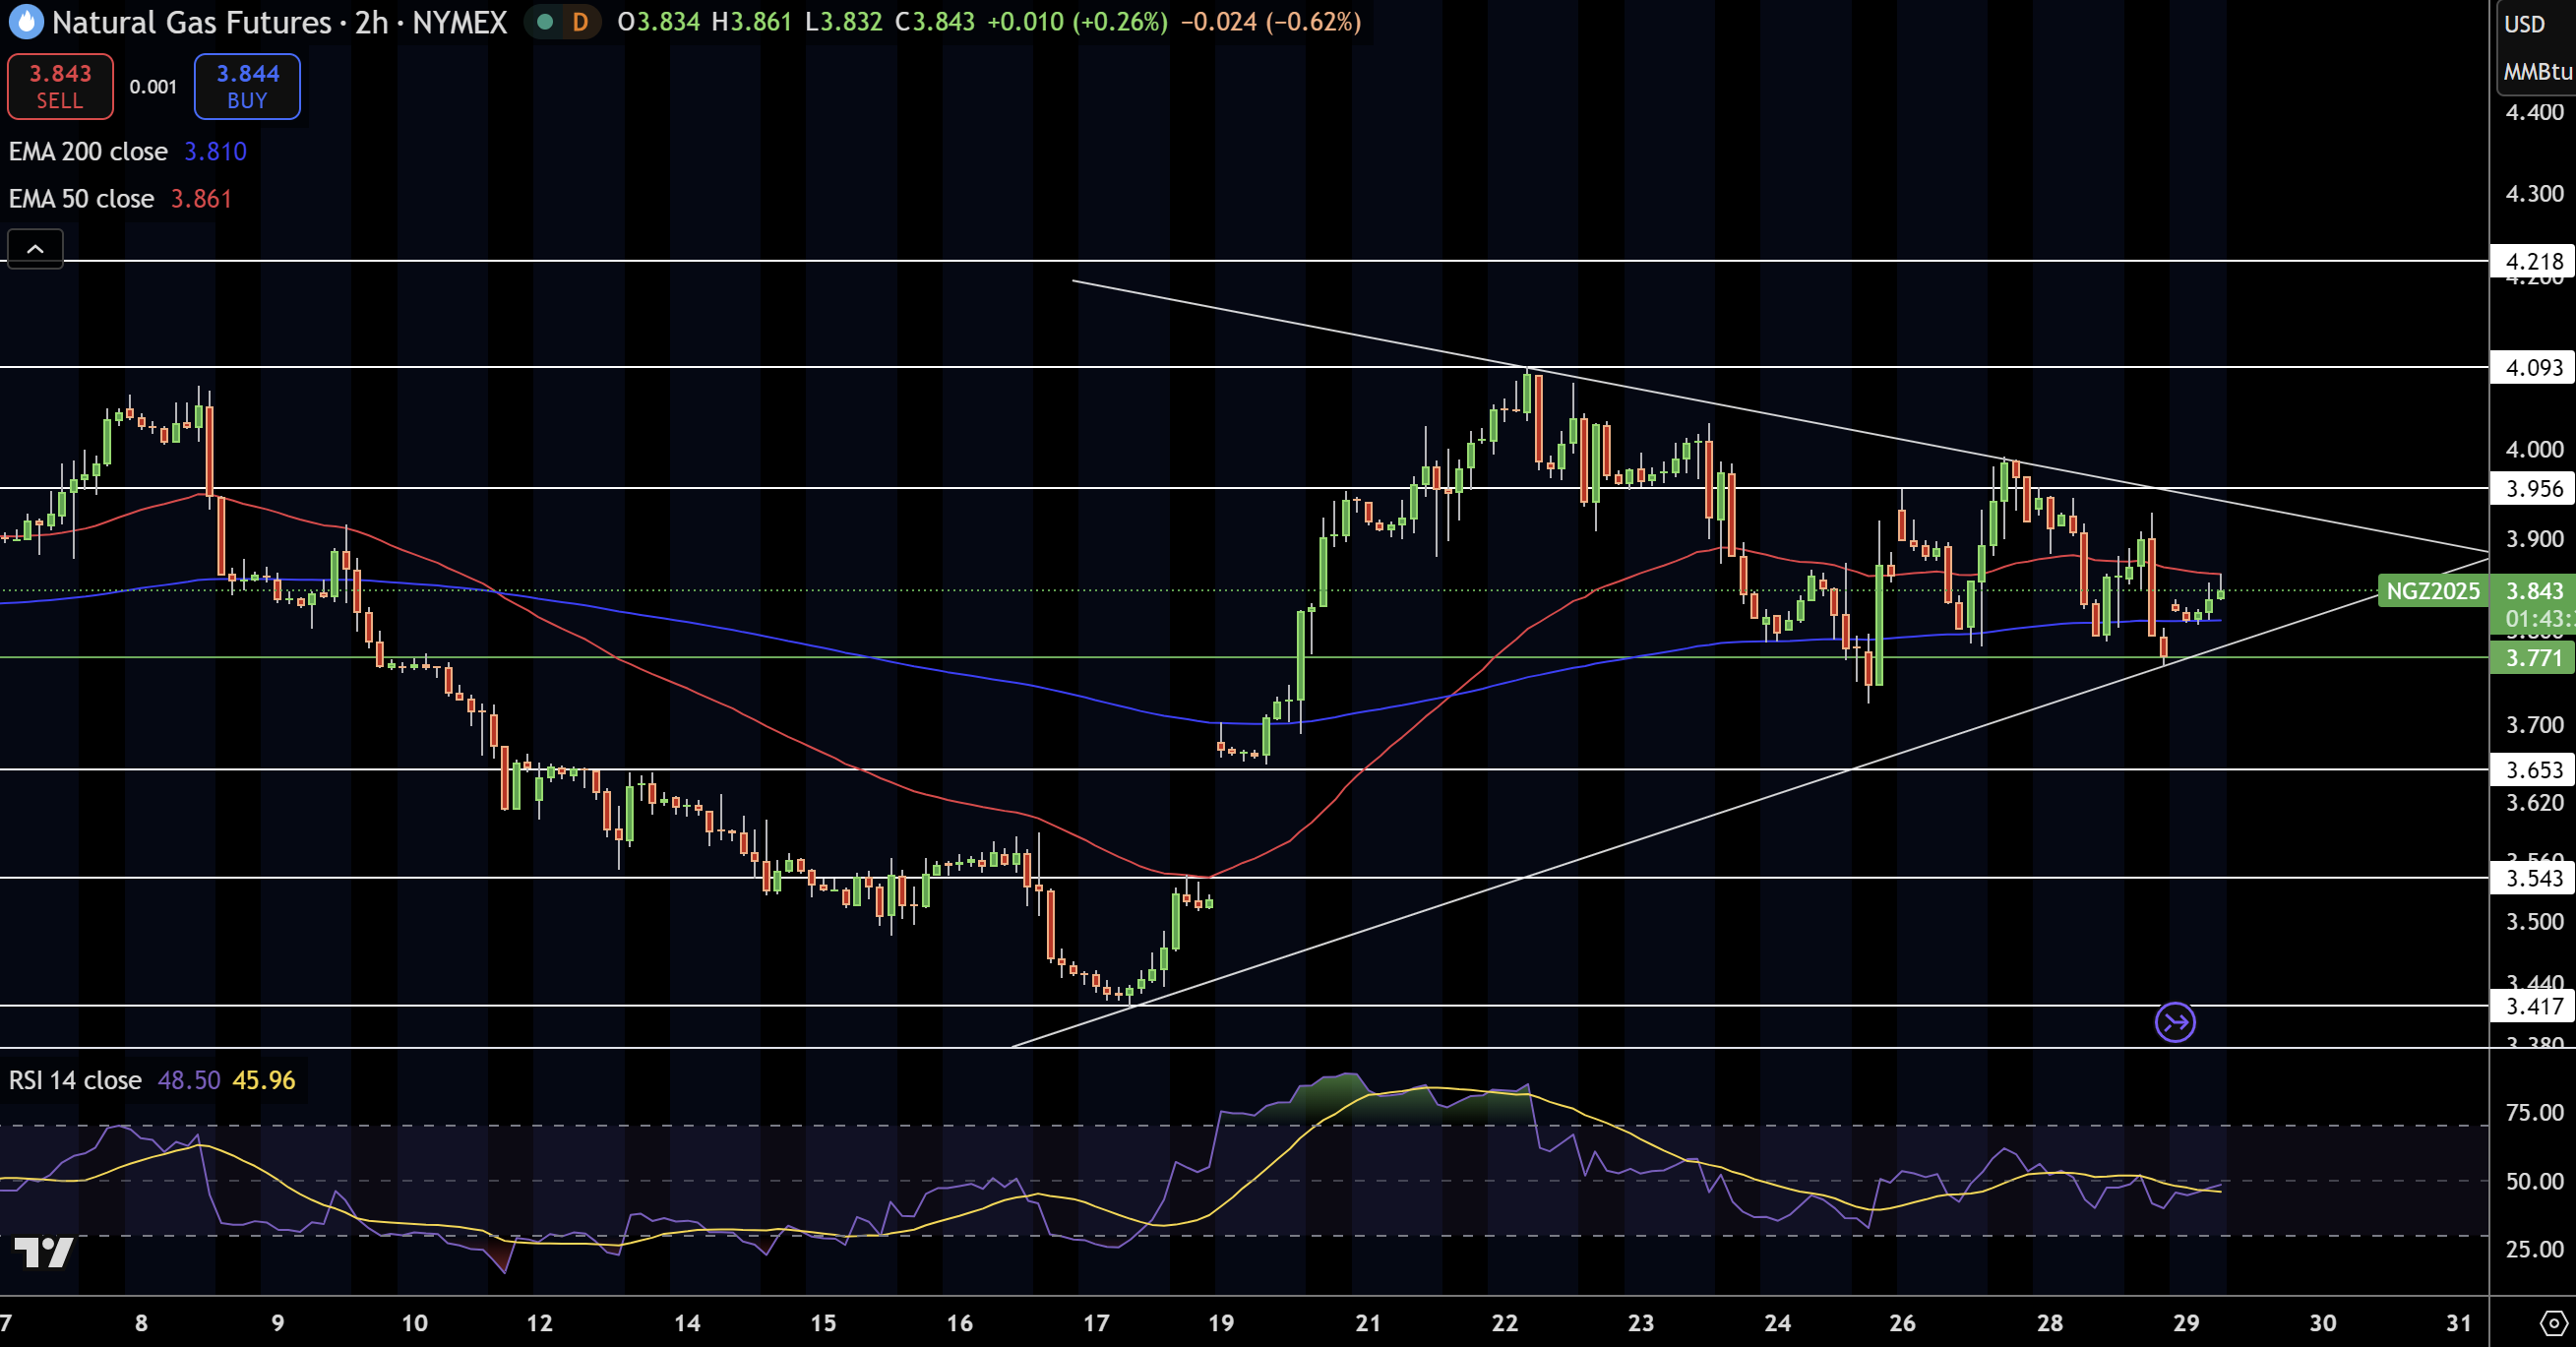
Task: Click the 4.093 resistance level price label
Action: (x=2533, y=368)
